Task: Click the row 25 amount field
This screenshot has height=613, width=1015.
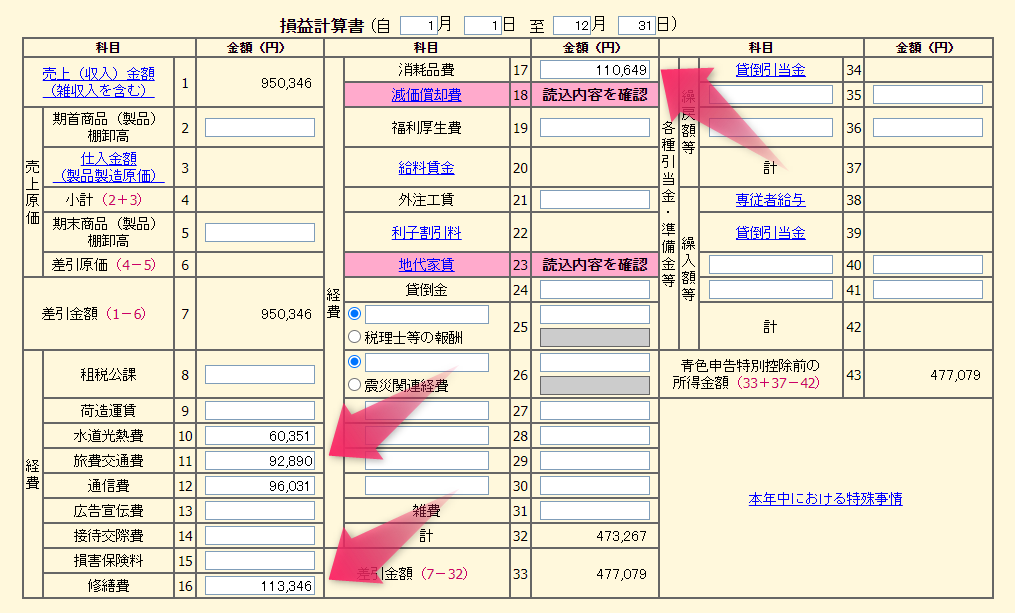Action: [595, 315]
